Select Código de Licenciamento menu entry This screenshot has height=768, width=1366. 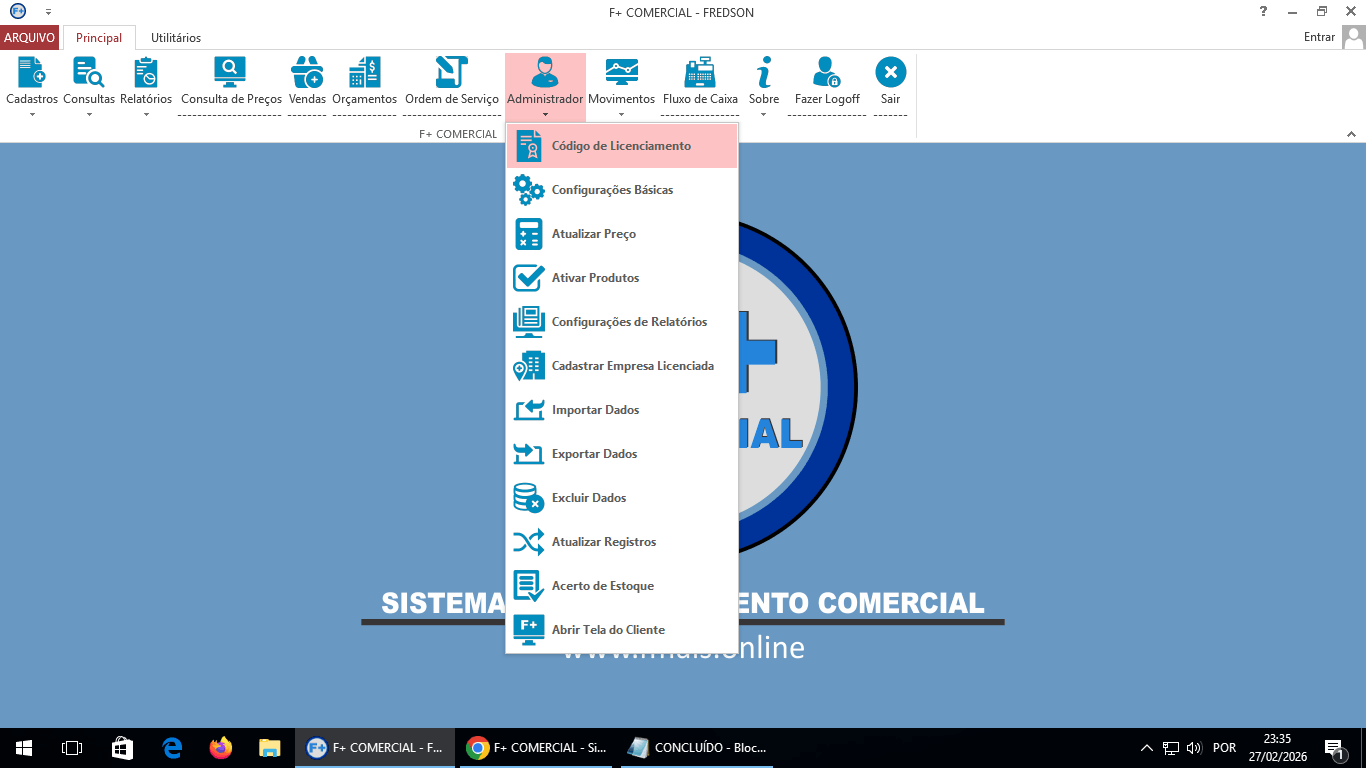coord(622,145)
